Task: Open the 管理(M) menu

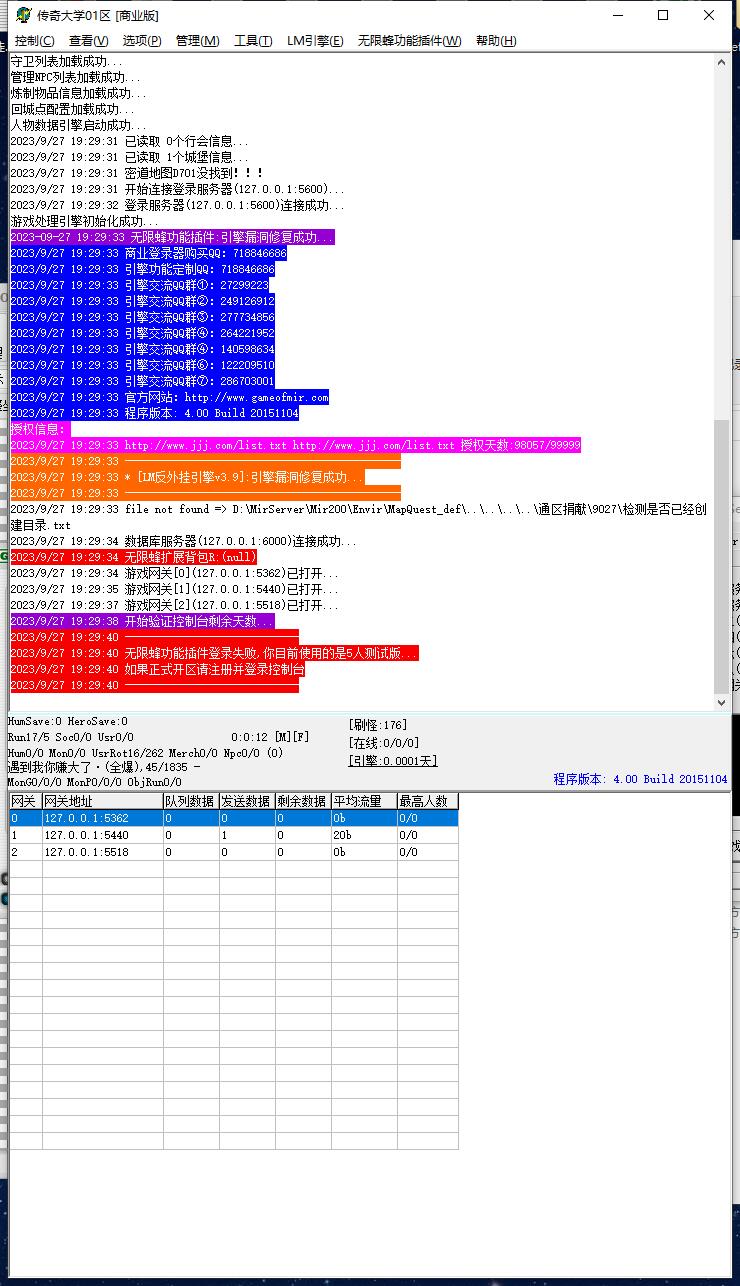Action: [x=197, y=41]
